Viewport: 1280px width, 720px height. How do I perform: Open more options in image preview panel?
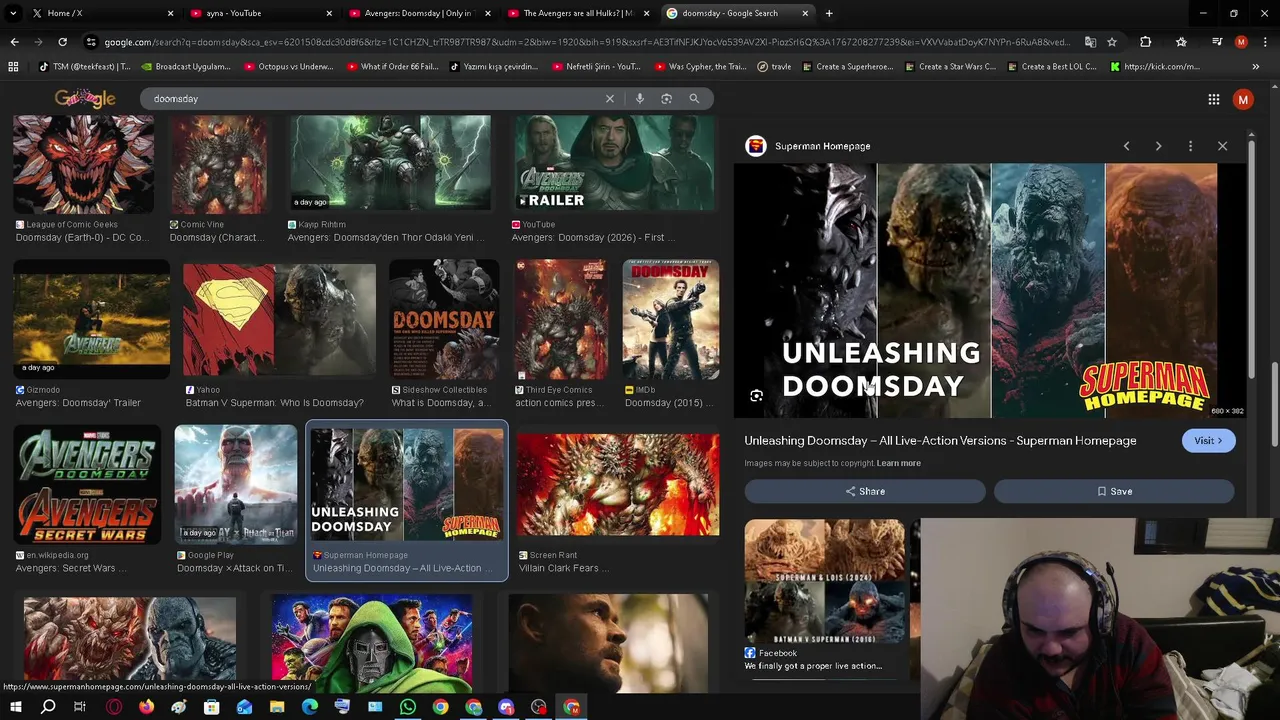(x=1190, y=146)
